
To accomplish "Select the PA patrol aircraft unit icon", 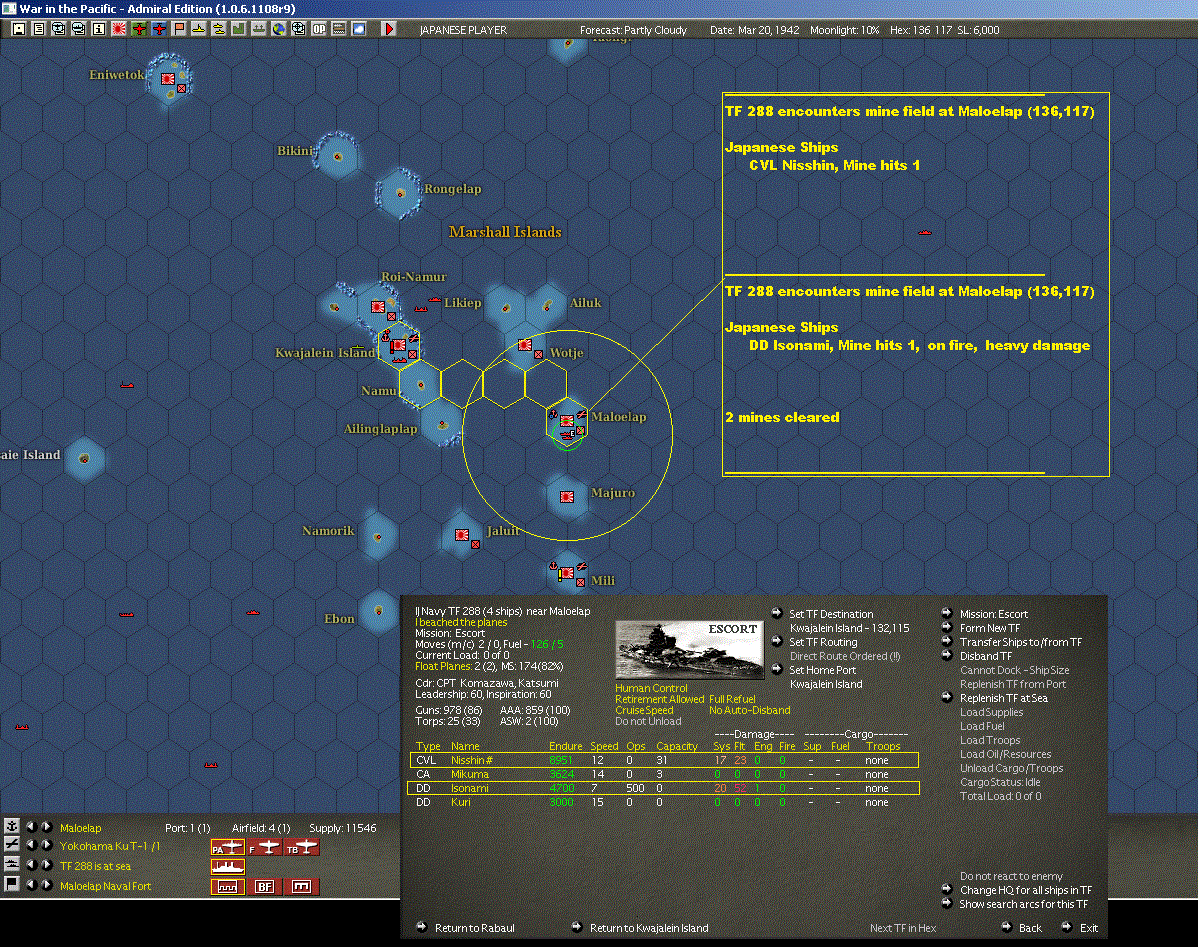I will 228,848.
